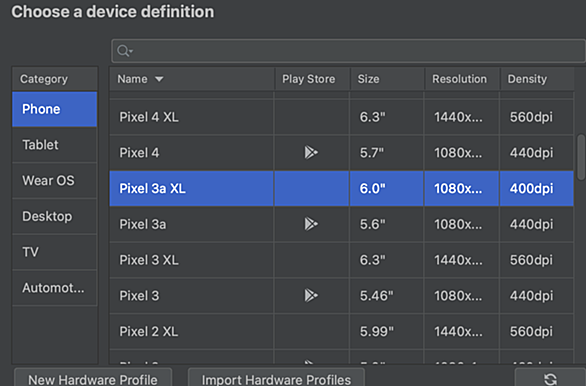Select the Phone category
Image resolution: width=586 pixels, height=386 pixels.
[55, 109]
